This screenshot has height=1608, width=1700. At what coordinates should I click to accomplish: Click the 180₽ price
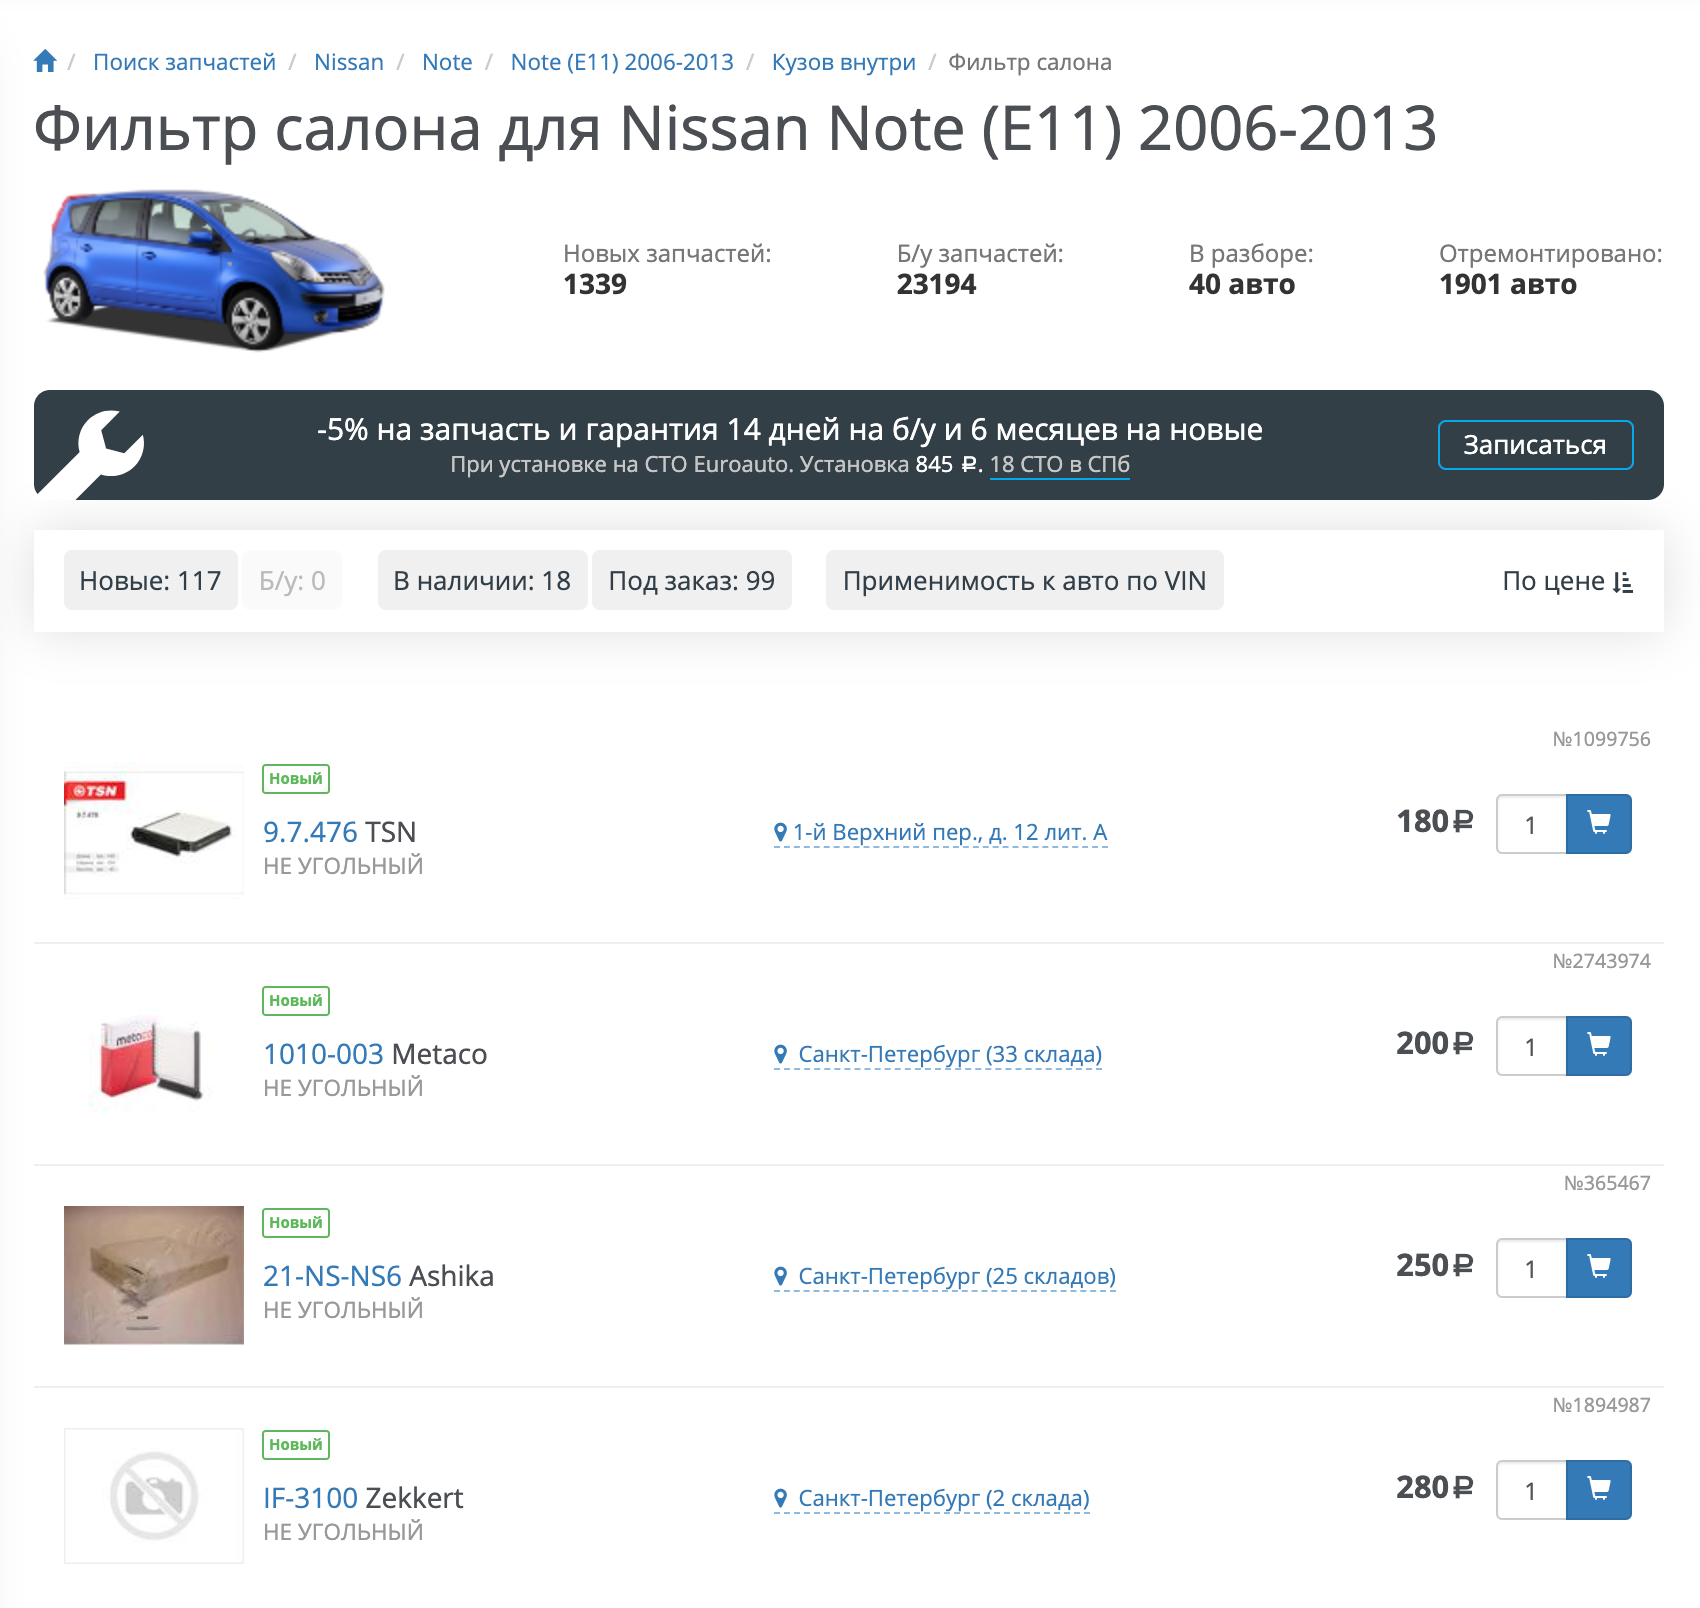[x=1435, y=822]
